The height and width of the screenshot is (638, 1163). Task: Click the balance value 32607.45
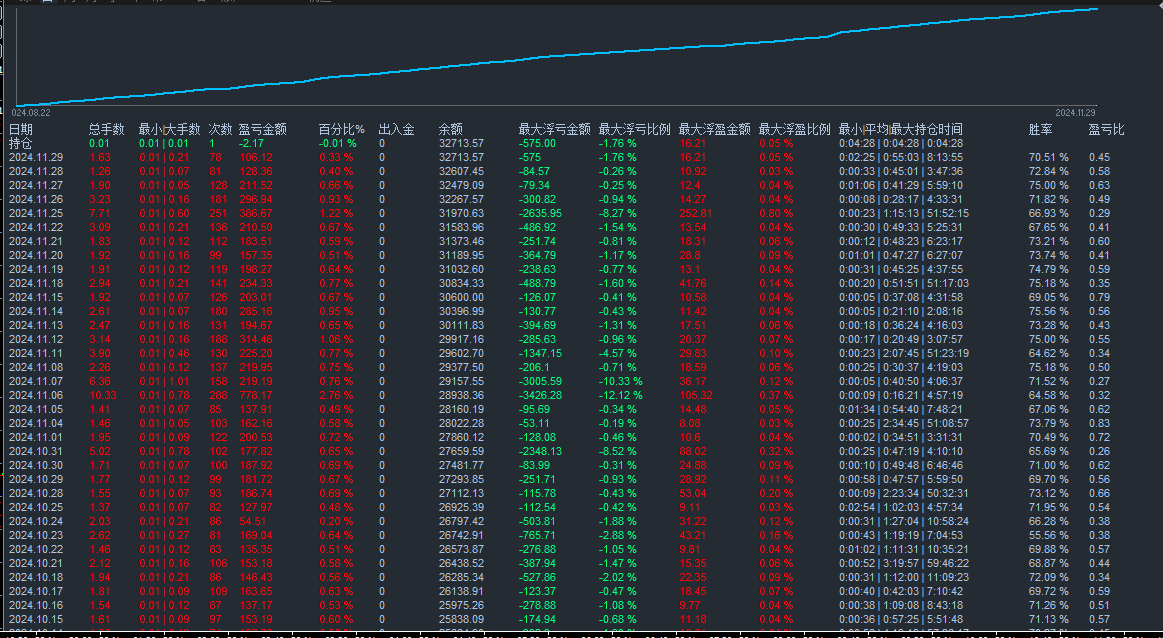[x=461, y=171]
